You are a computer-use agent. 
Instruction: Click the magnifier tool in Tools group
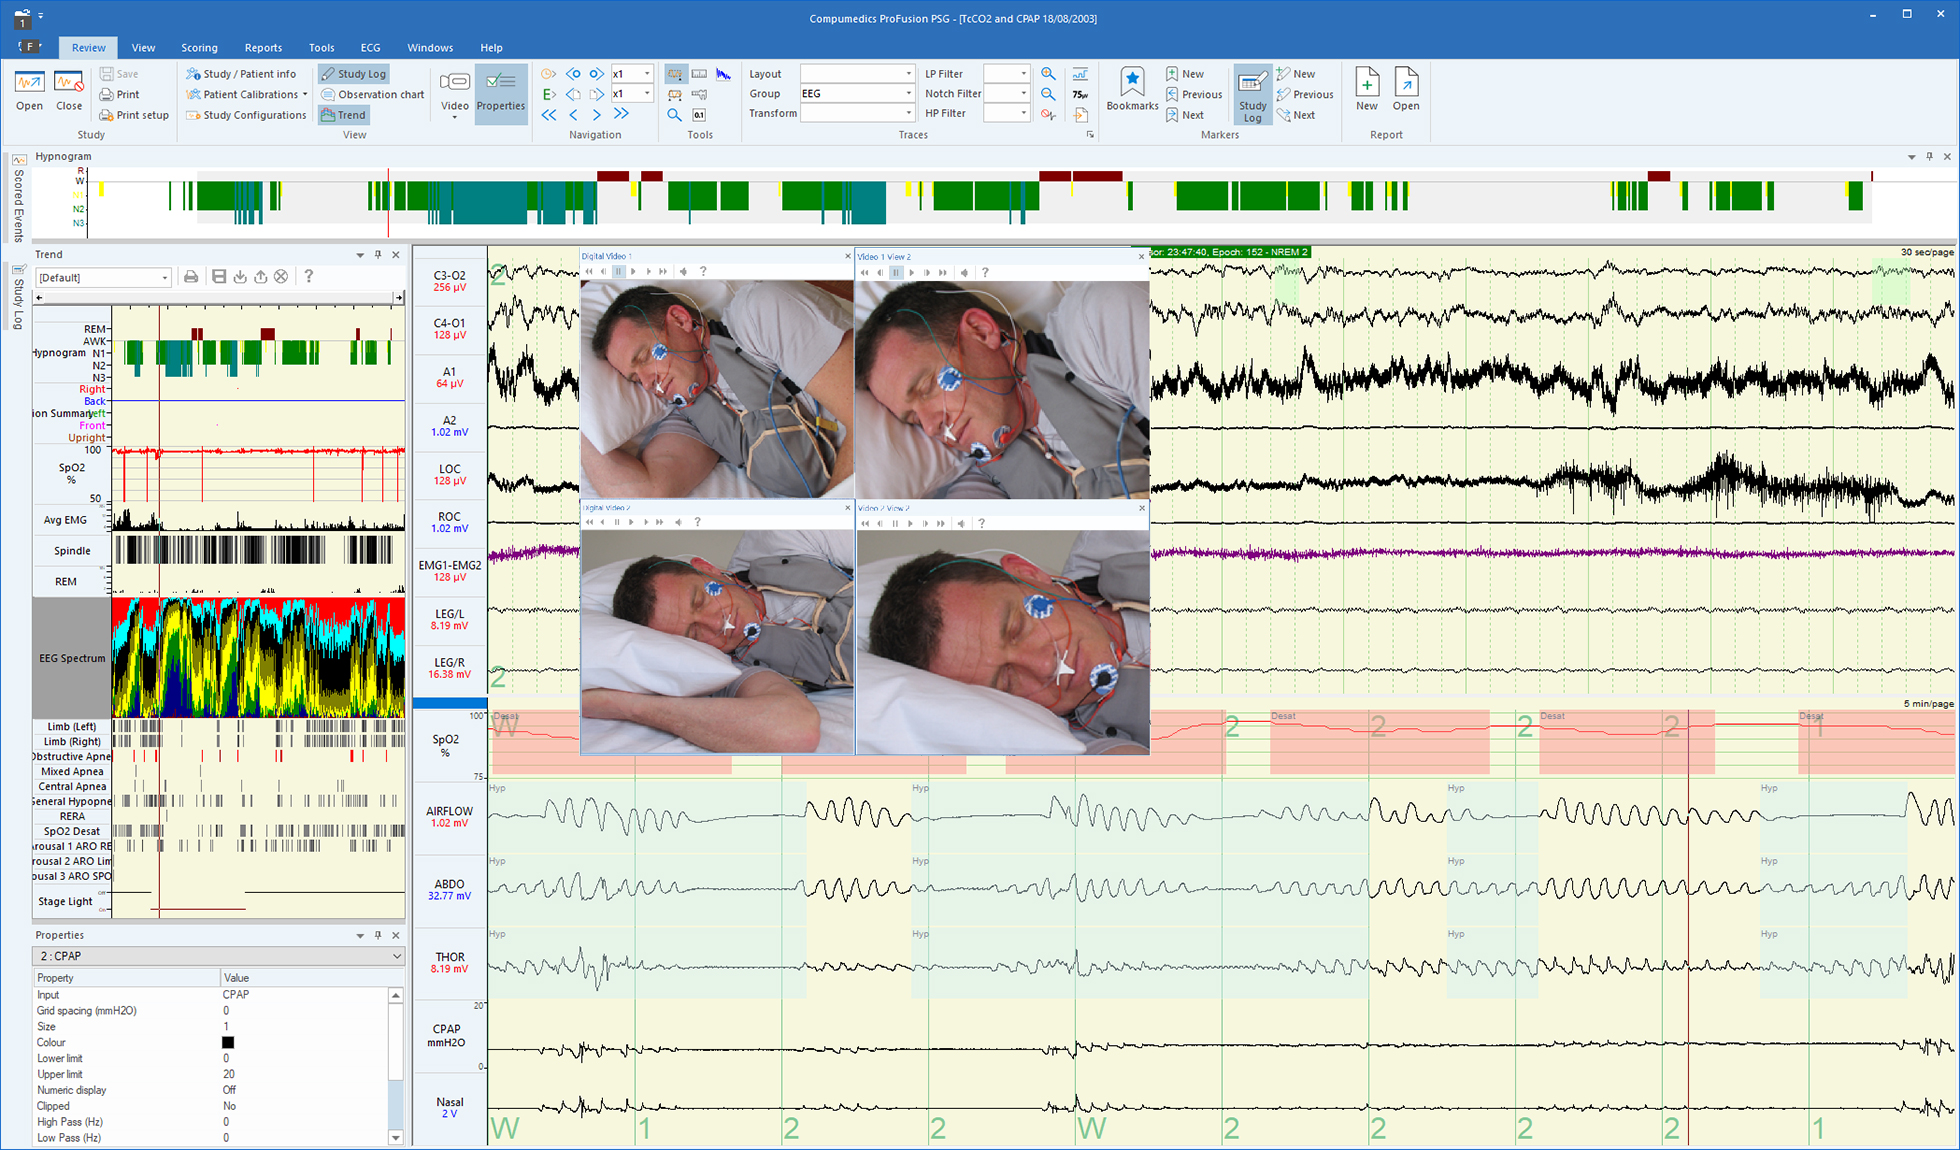click(674, 115)
